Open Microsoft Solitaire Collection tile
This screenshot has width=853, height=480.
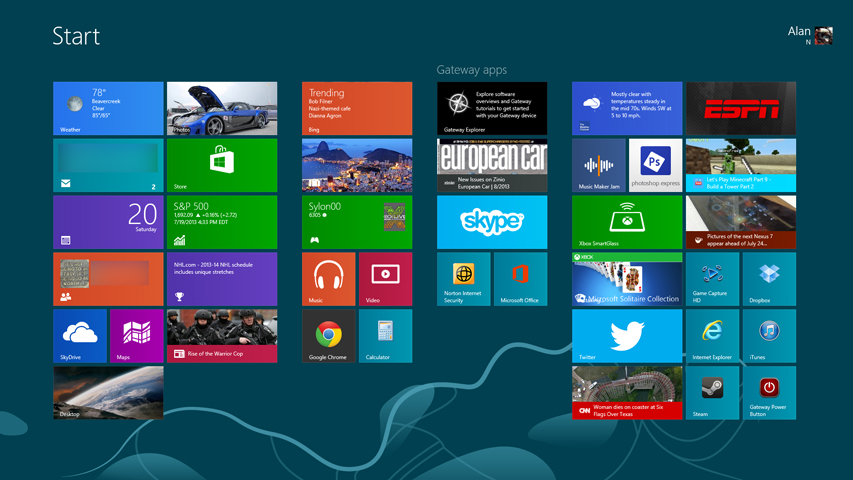(627, 279)
